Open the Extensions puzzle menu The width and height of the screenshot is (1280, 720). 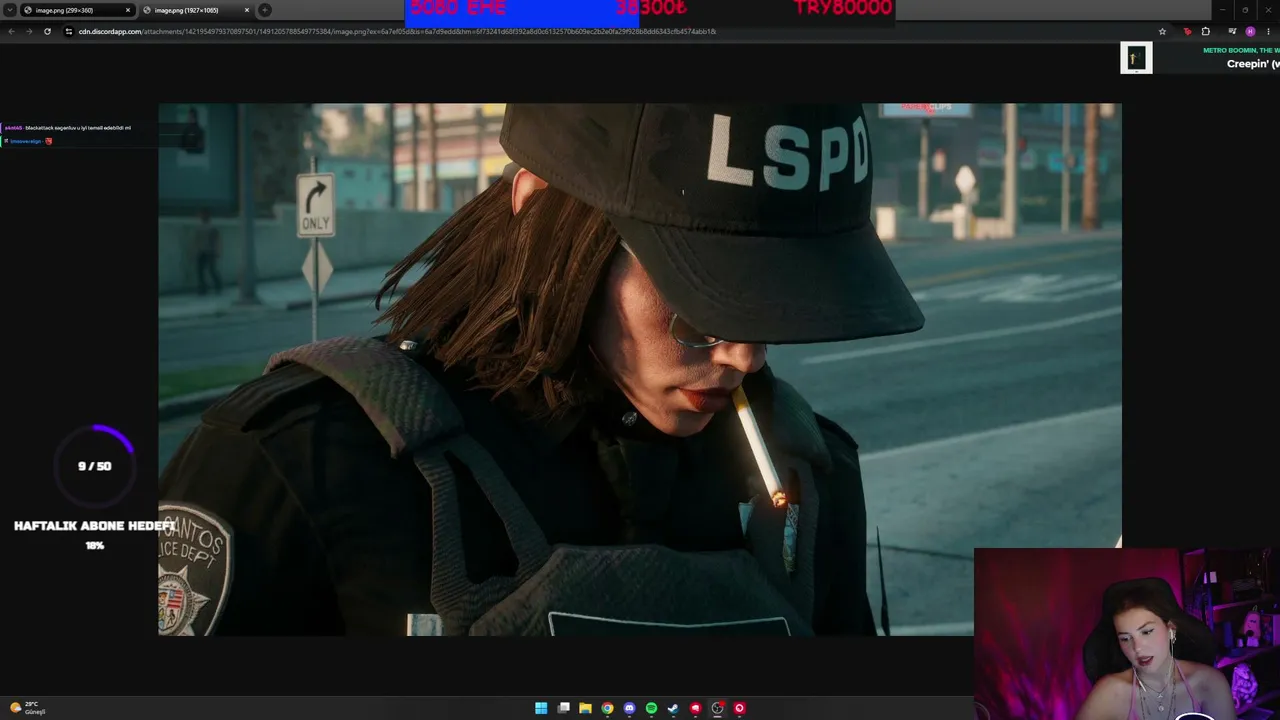point(1205,31)
